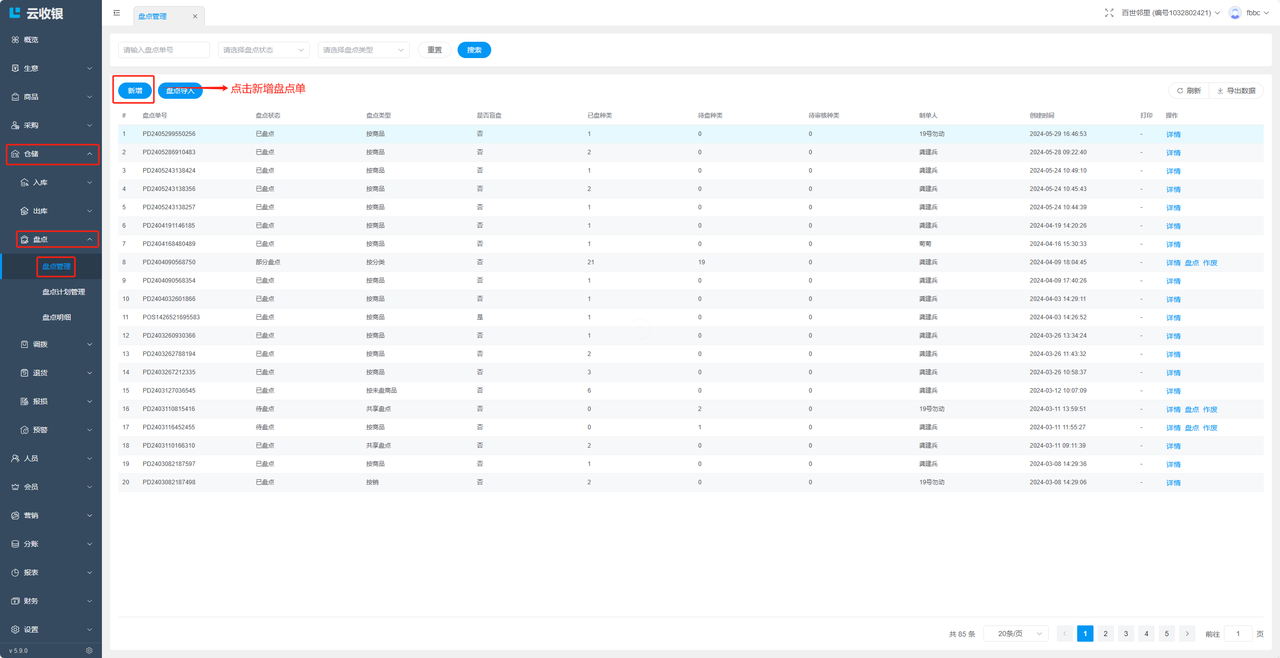Click the 请输入盘点单号 input field
This screenshot has width=1280, height=658.
164,50
